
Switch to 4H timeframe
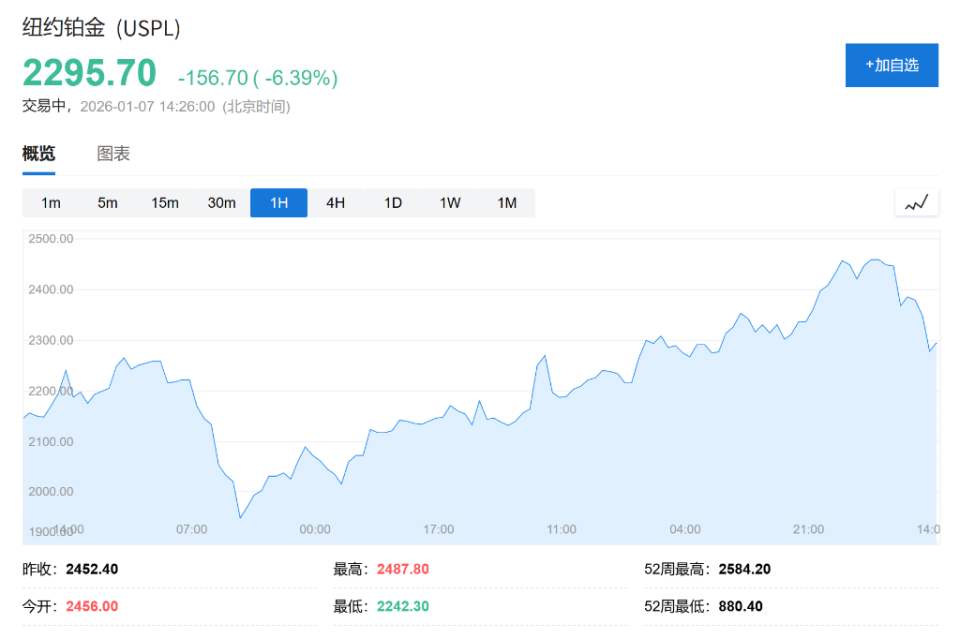pos(336,203)
